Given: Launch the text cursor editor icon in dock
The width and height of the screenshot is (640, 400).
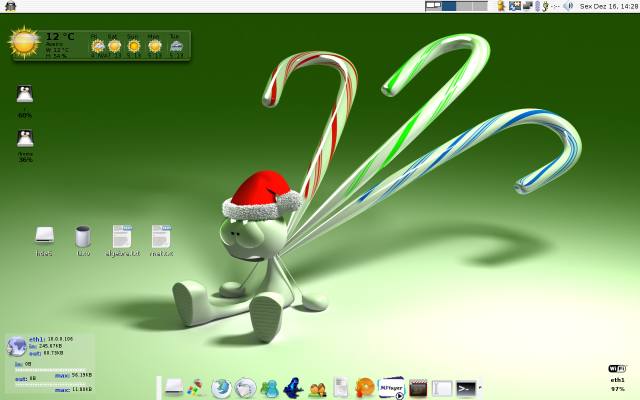Looking at the screenshot, I should pos(442,388).
